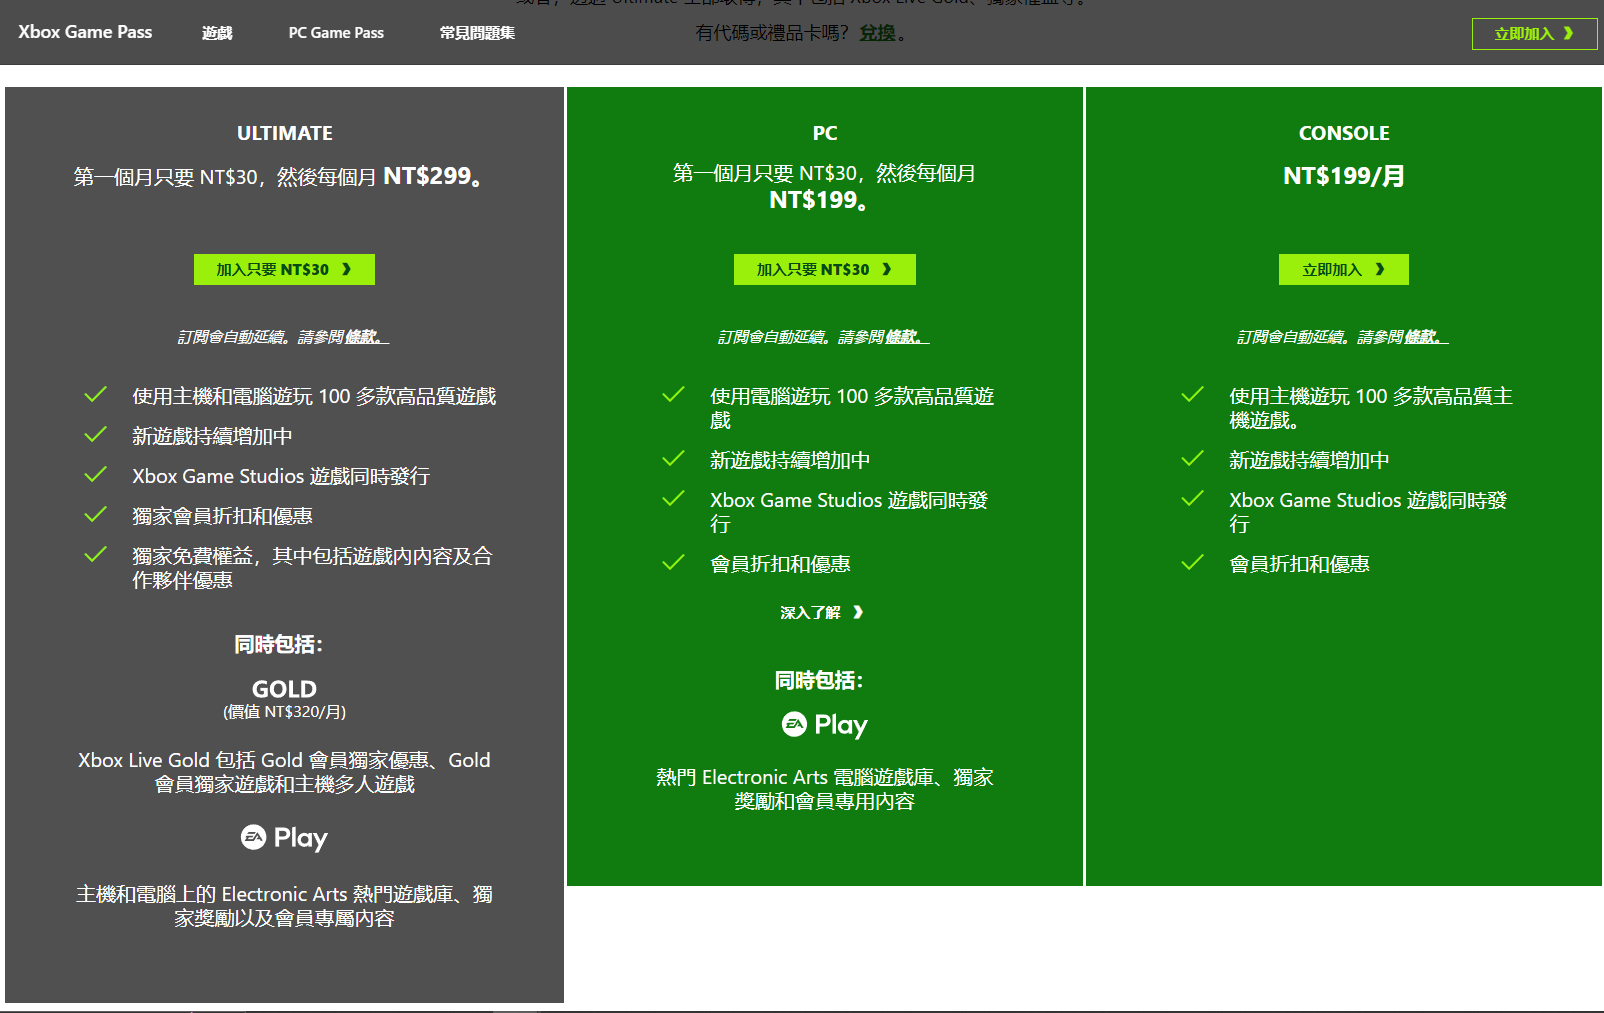Click checkmark beside 獨家會員折扣和優惠
The image size is (1604, 1013).
click(x=95, y=515)
